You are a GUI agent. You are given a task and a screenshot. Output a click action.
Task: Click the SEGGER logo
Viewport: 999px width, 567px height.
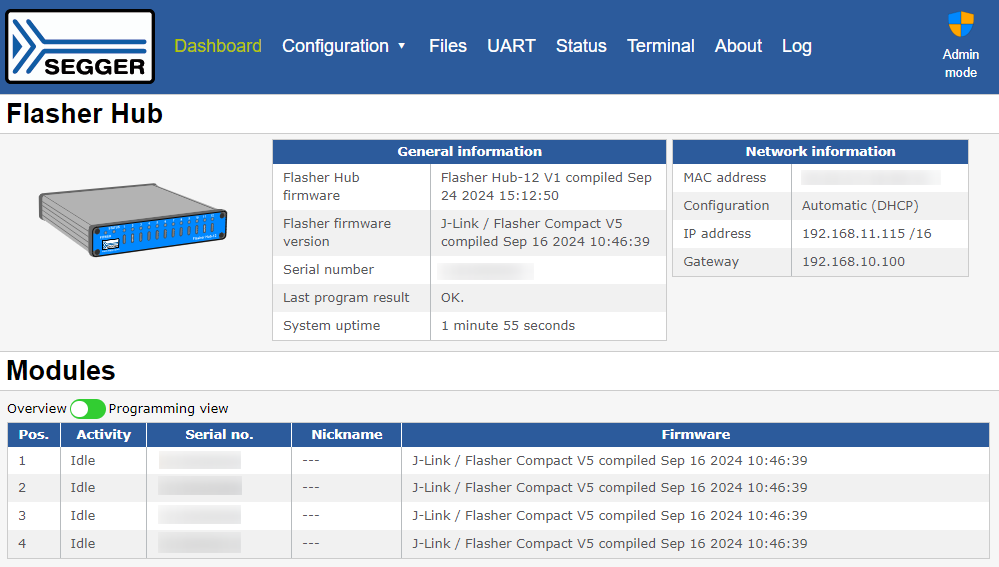(x=80, y=46)
